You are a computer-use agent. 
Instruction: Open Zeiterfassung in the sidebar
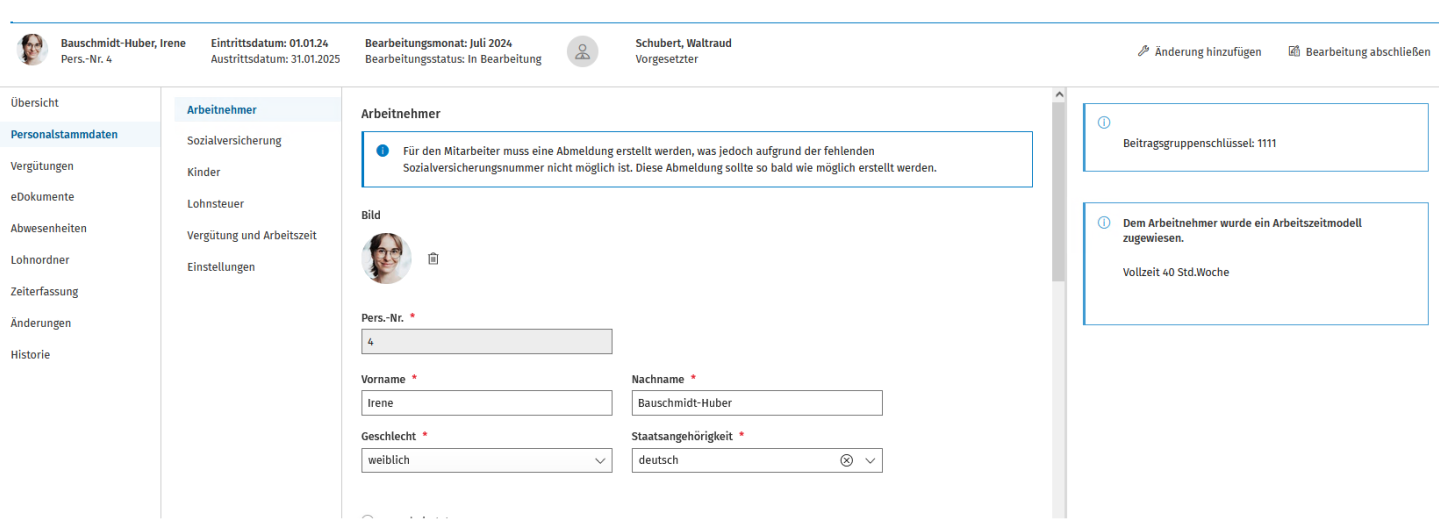click(x=44, y=292)
